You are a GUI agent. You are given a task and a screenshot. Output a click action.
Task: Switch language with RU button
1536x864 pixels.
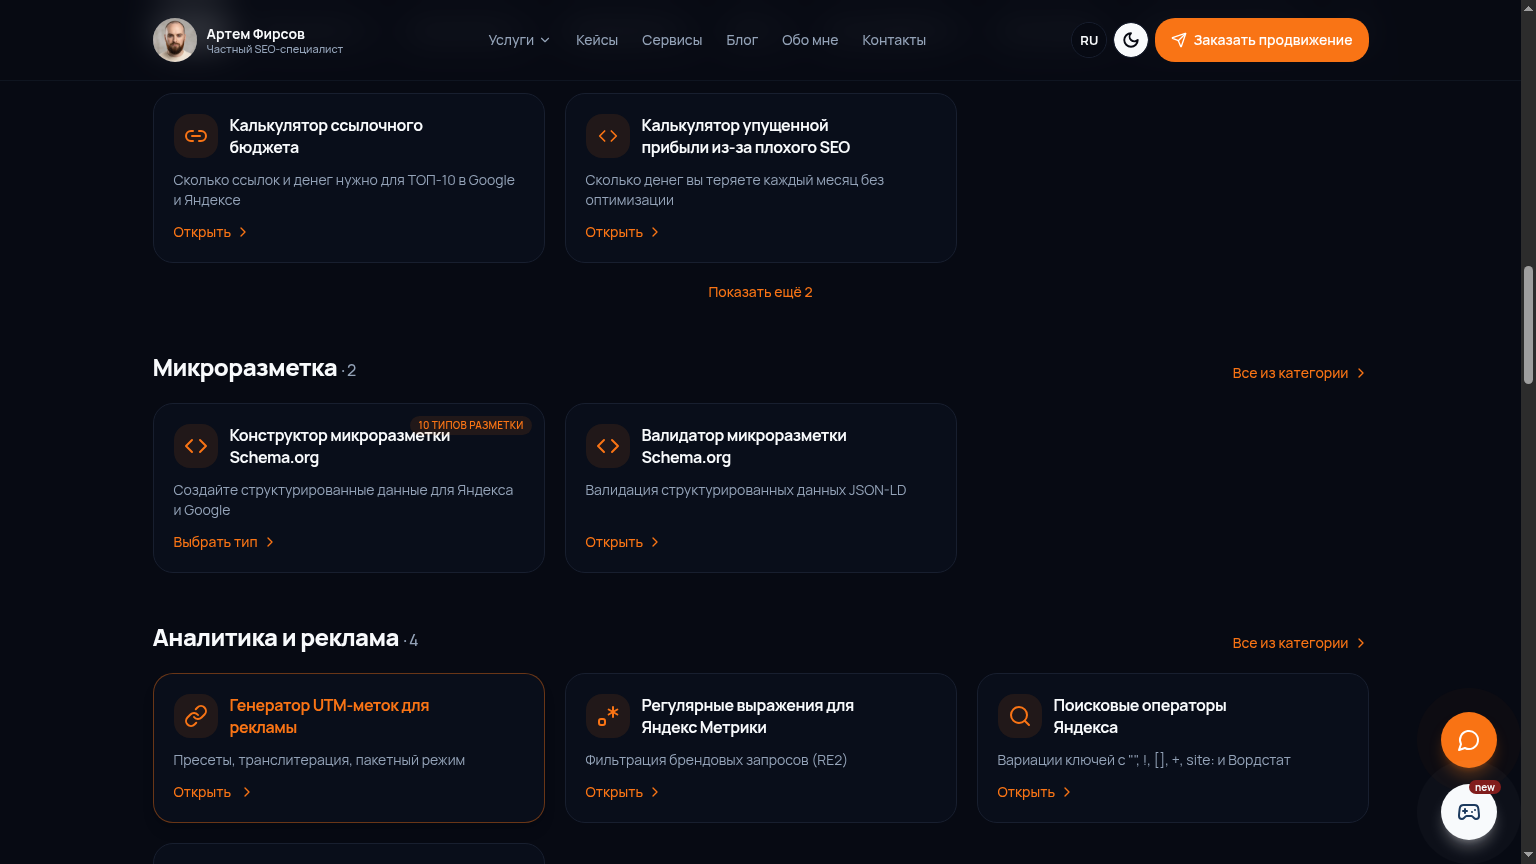tap(1089, 40)
